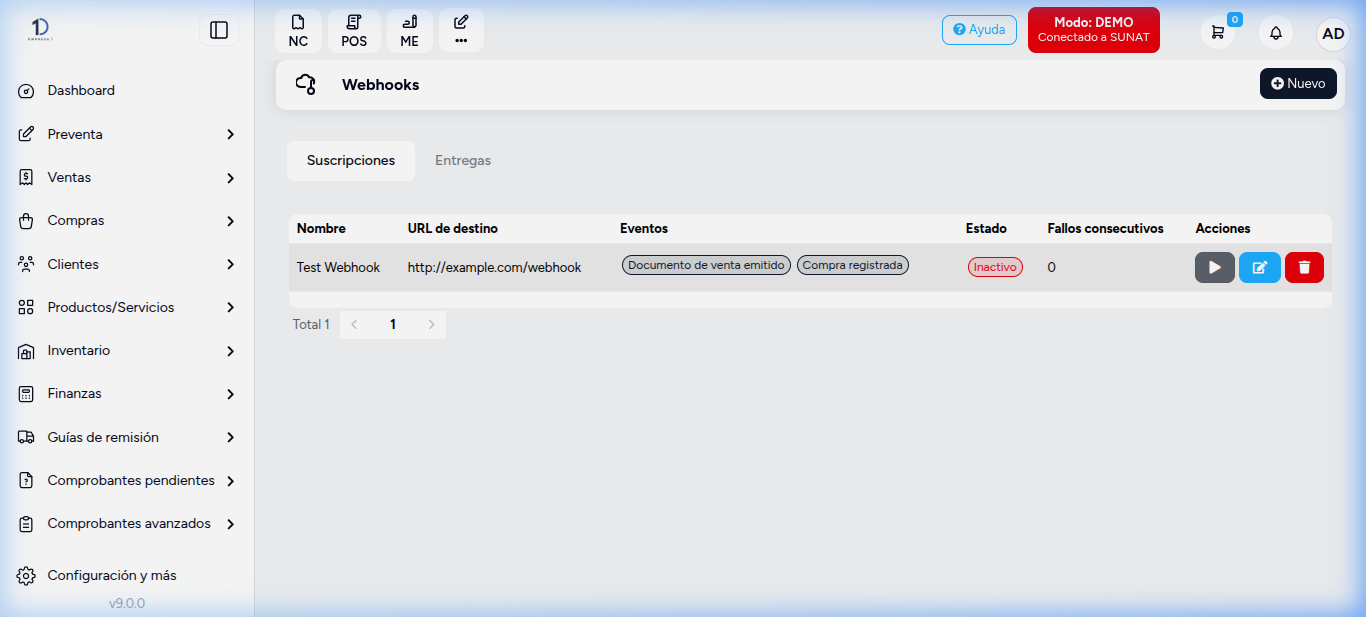This screenshot has width=1366, height=617.
Task: Open the edit shortcuts ellipsis button
Action: pyautogui.click(x=461, y=31)
